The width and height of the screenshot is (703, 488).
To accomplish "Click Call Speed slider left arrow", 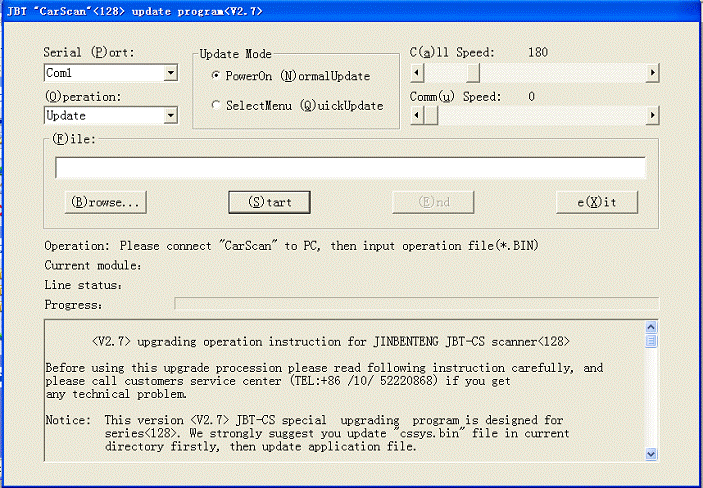I will pos(418,73).
